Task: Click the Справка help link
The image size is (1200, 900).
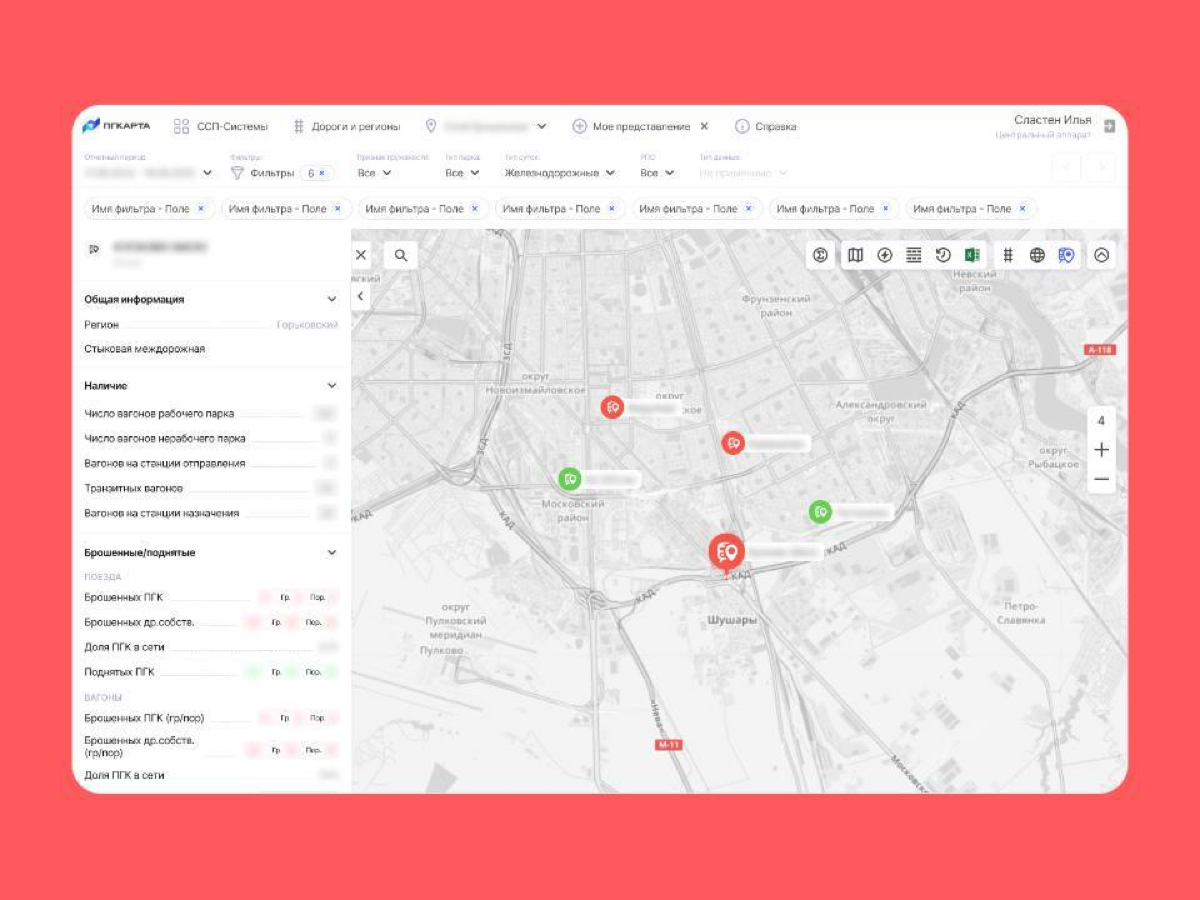Action: click(766, 127)
